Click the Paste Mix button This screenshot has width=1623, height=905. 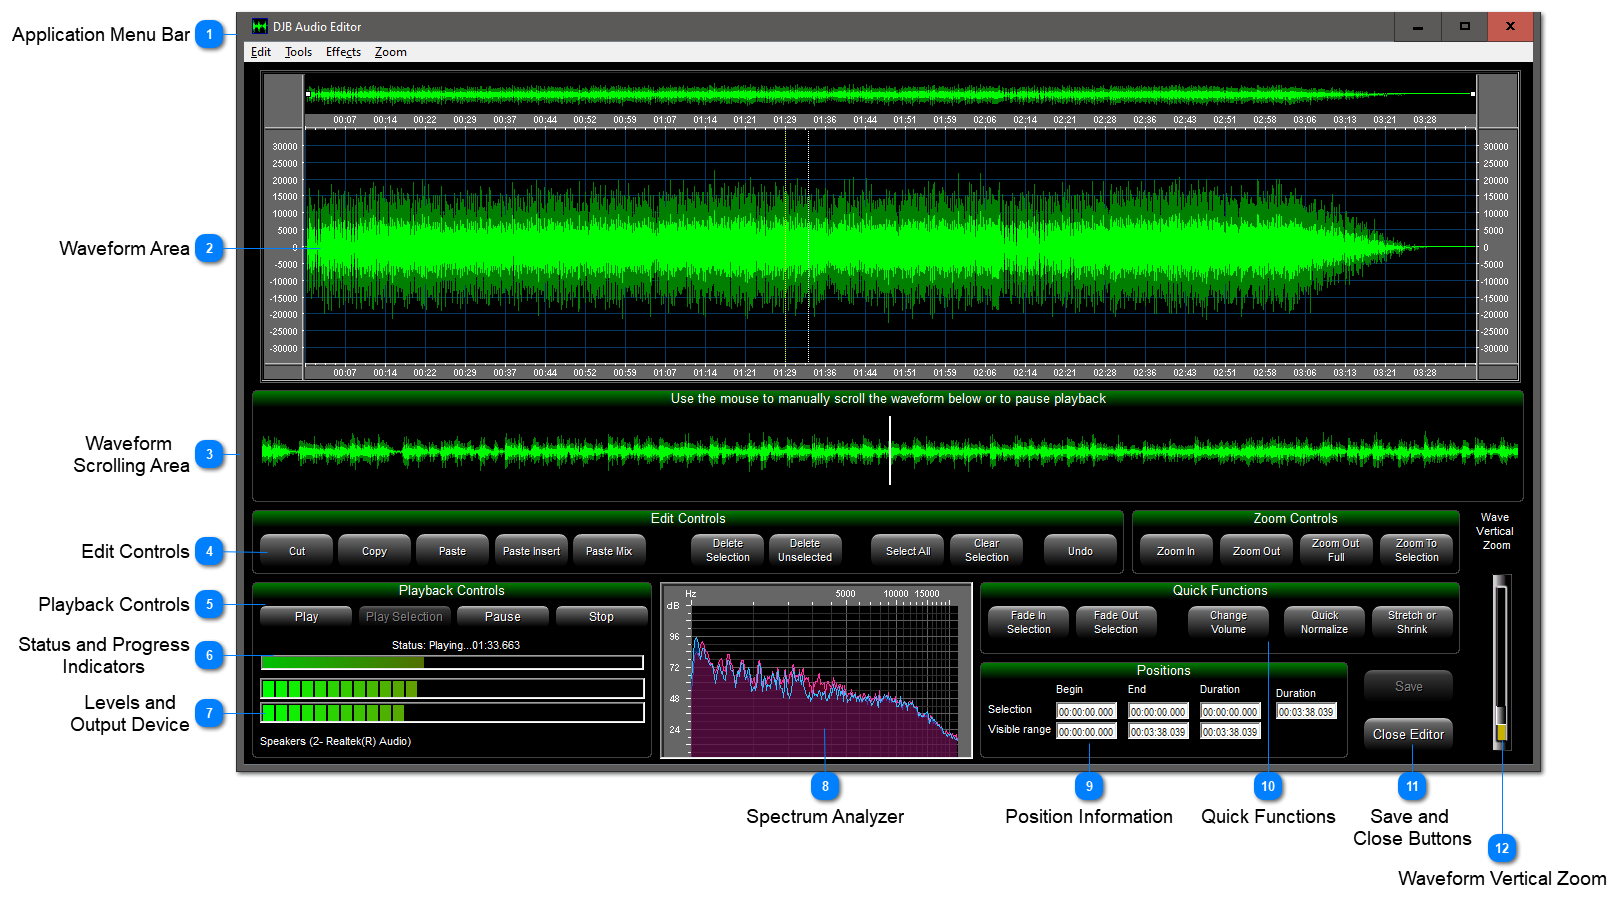click(x=609, y=551)
